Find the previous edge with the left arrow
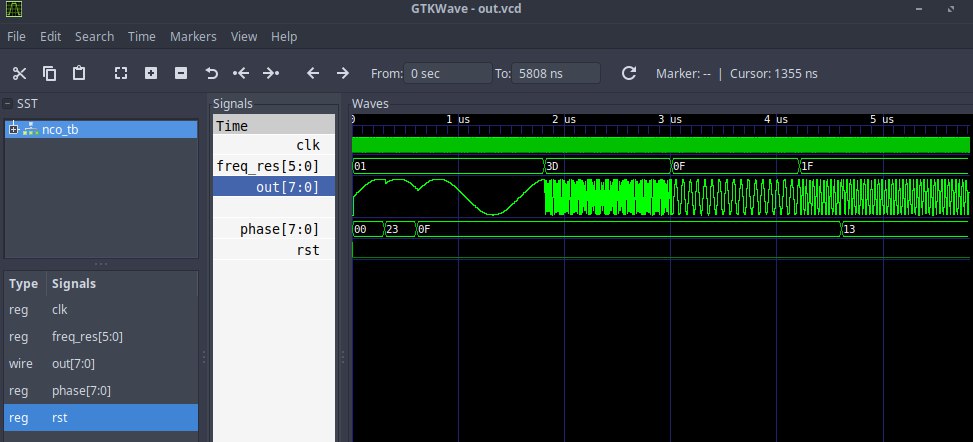Viewport: 973px width, 442px height. tap(313, 74)
